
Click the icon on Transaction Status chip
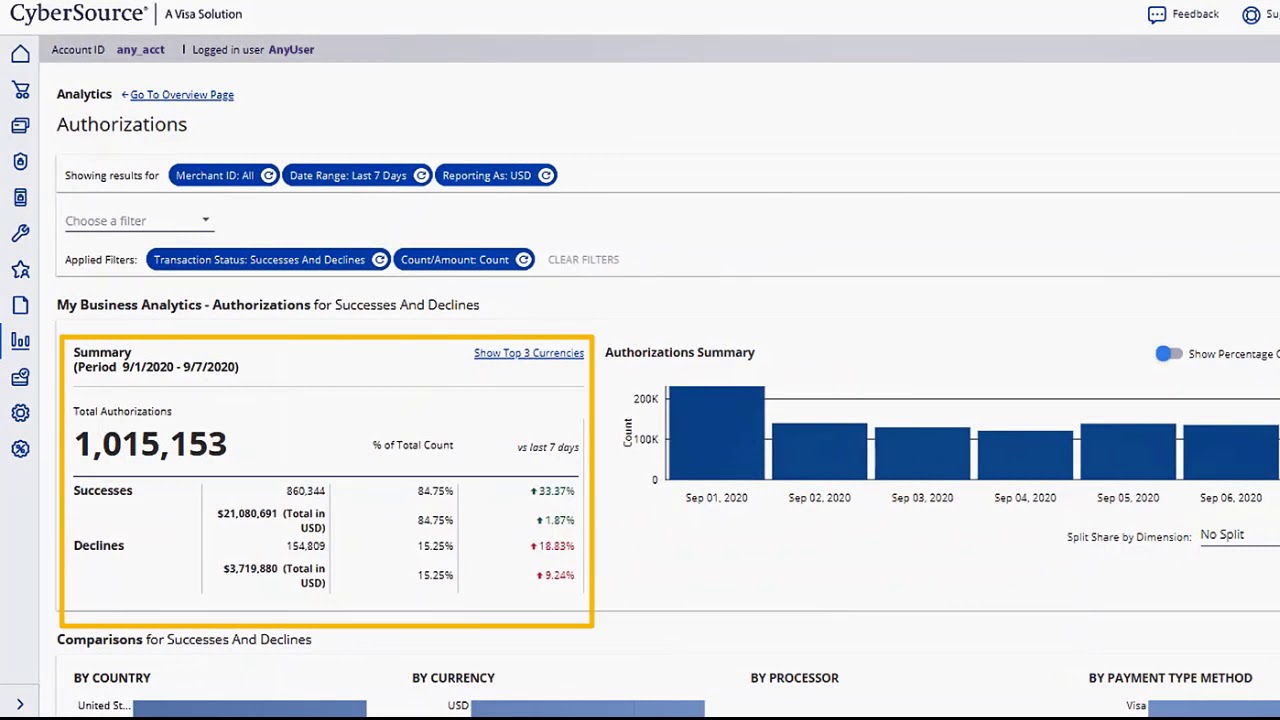(x=380, y=260)
